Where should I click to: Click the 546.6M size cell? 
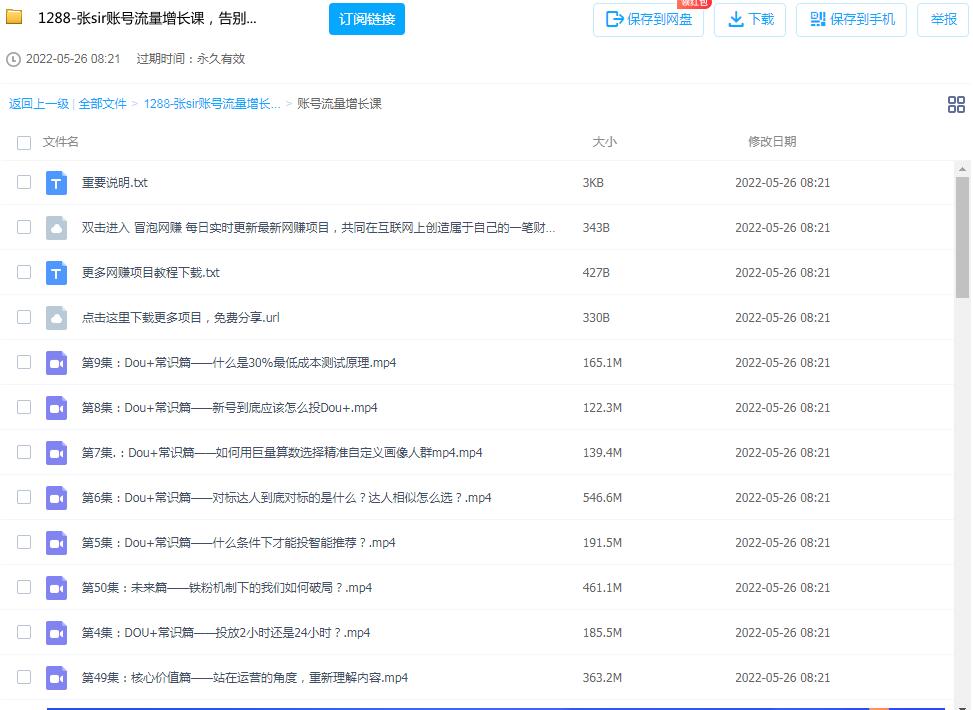[602, 498]
